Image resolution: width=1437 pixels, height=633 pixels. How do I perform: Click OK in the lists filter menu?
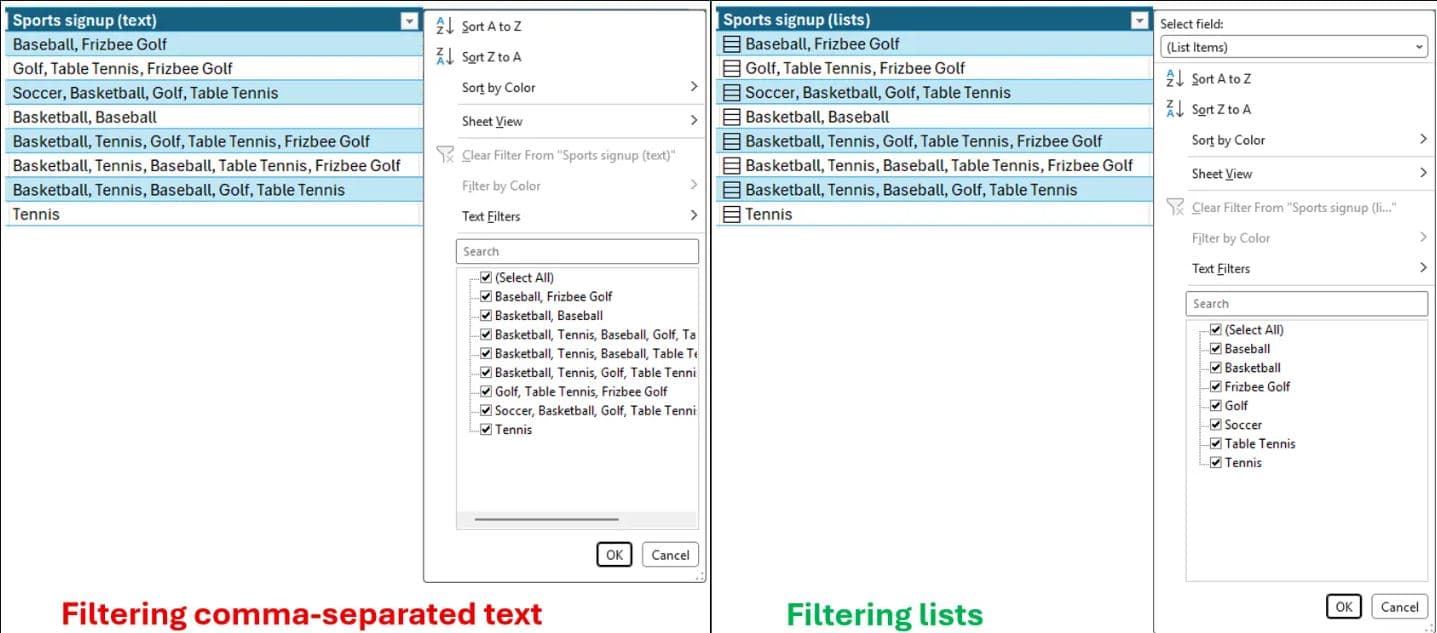[1344, 606]
